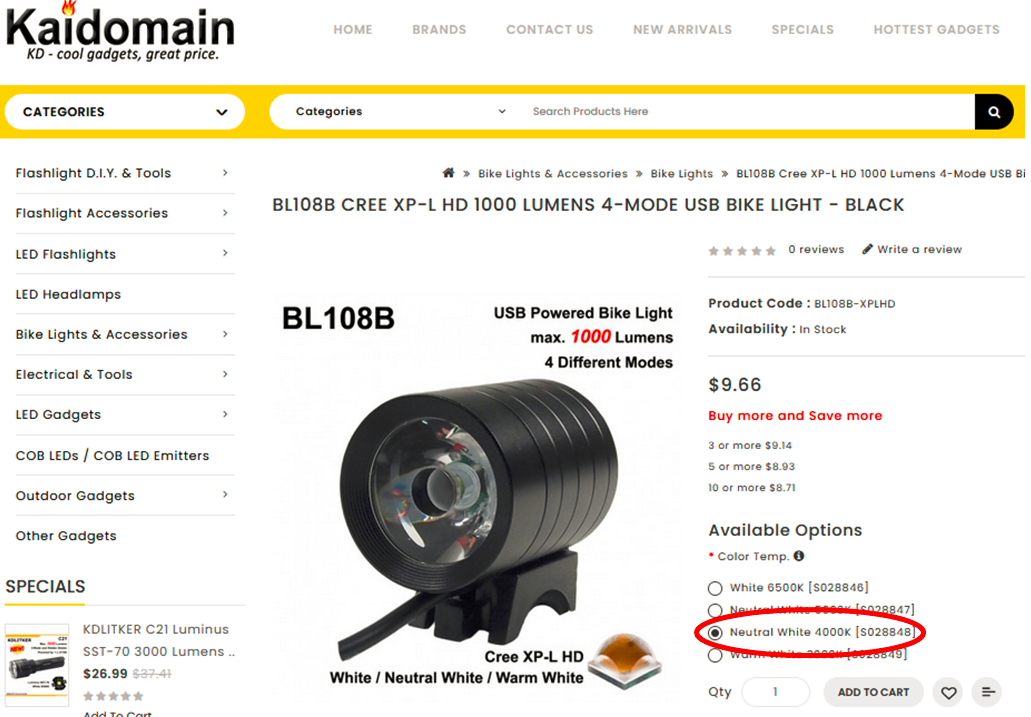
Task: Click the Color Temp. info icon
Action: pyautogui.click(x=799, y=556)
